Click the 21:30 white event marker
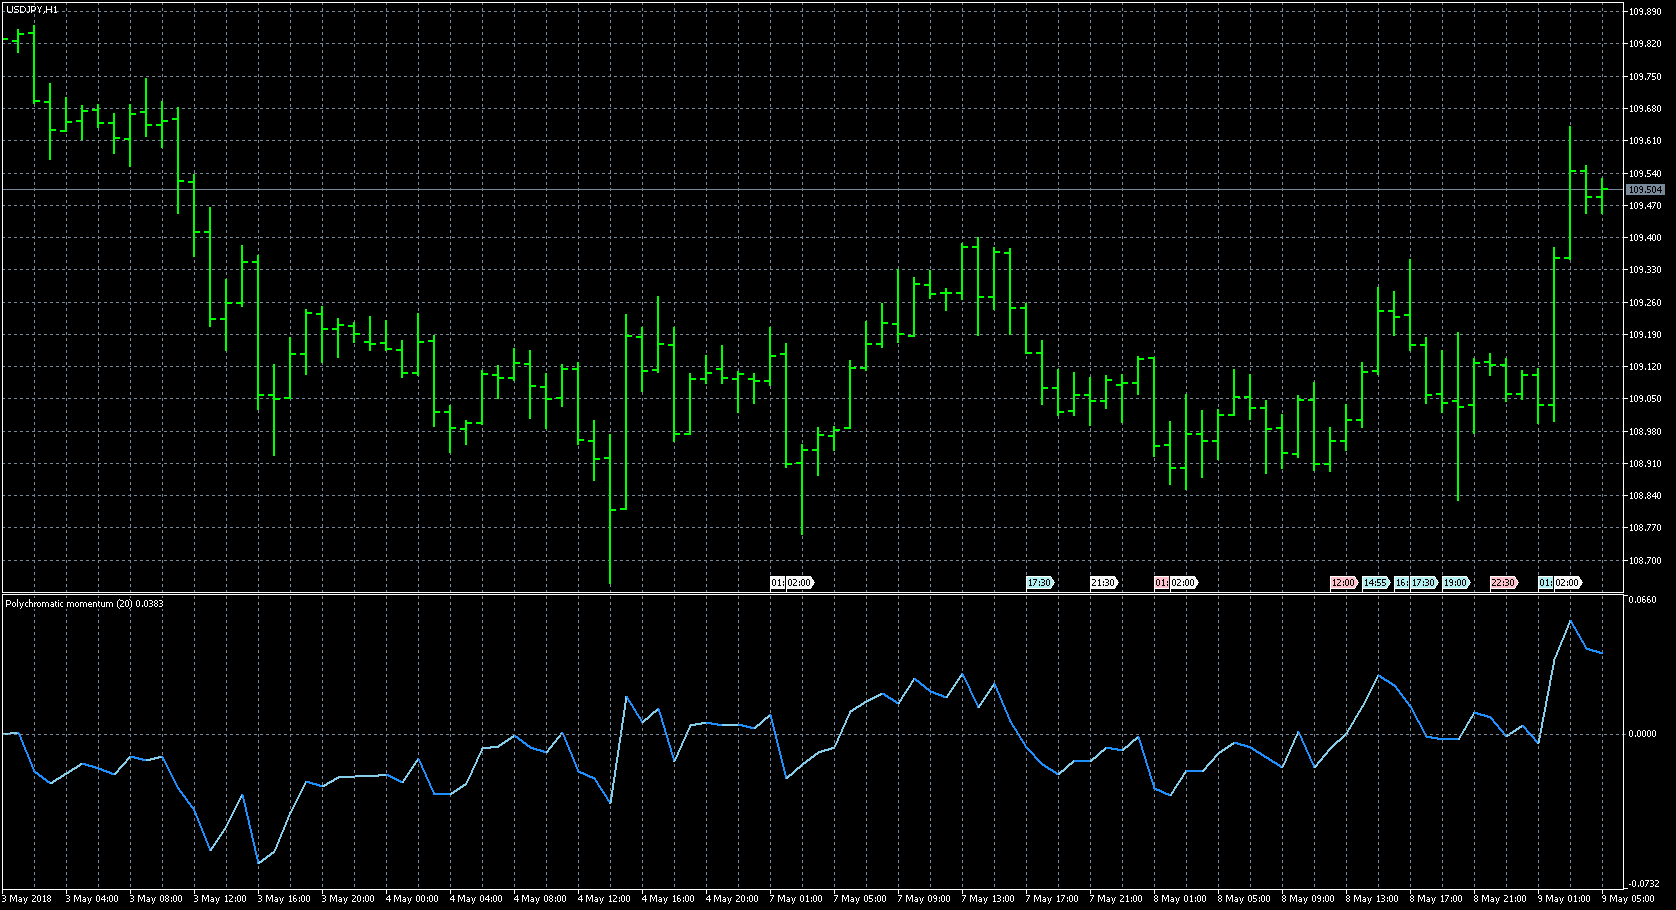Viewport: 1676px width, 910px height. point(1103,583)
